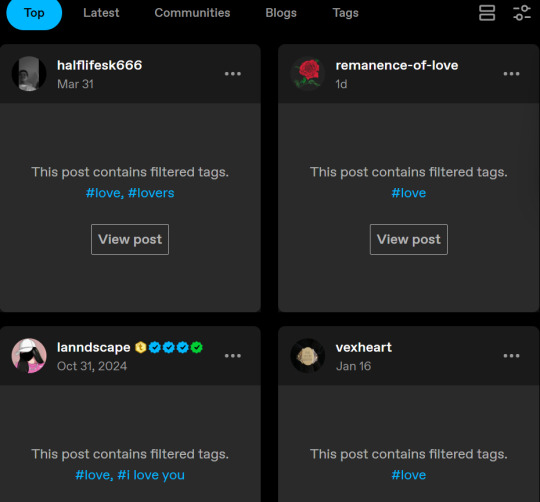Open the lanndscape blog name
This screenshot has width=540, height=502.
point(93,347)
